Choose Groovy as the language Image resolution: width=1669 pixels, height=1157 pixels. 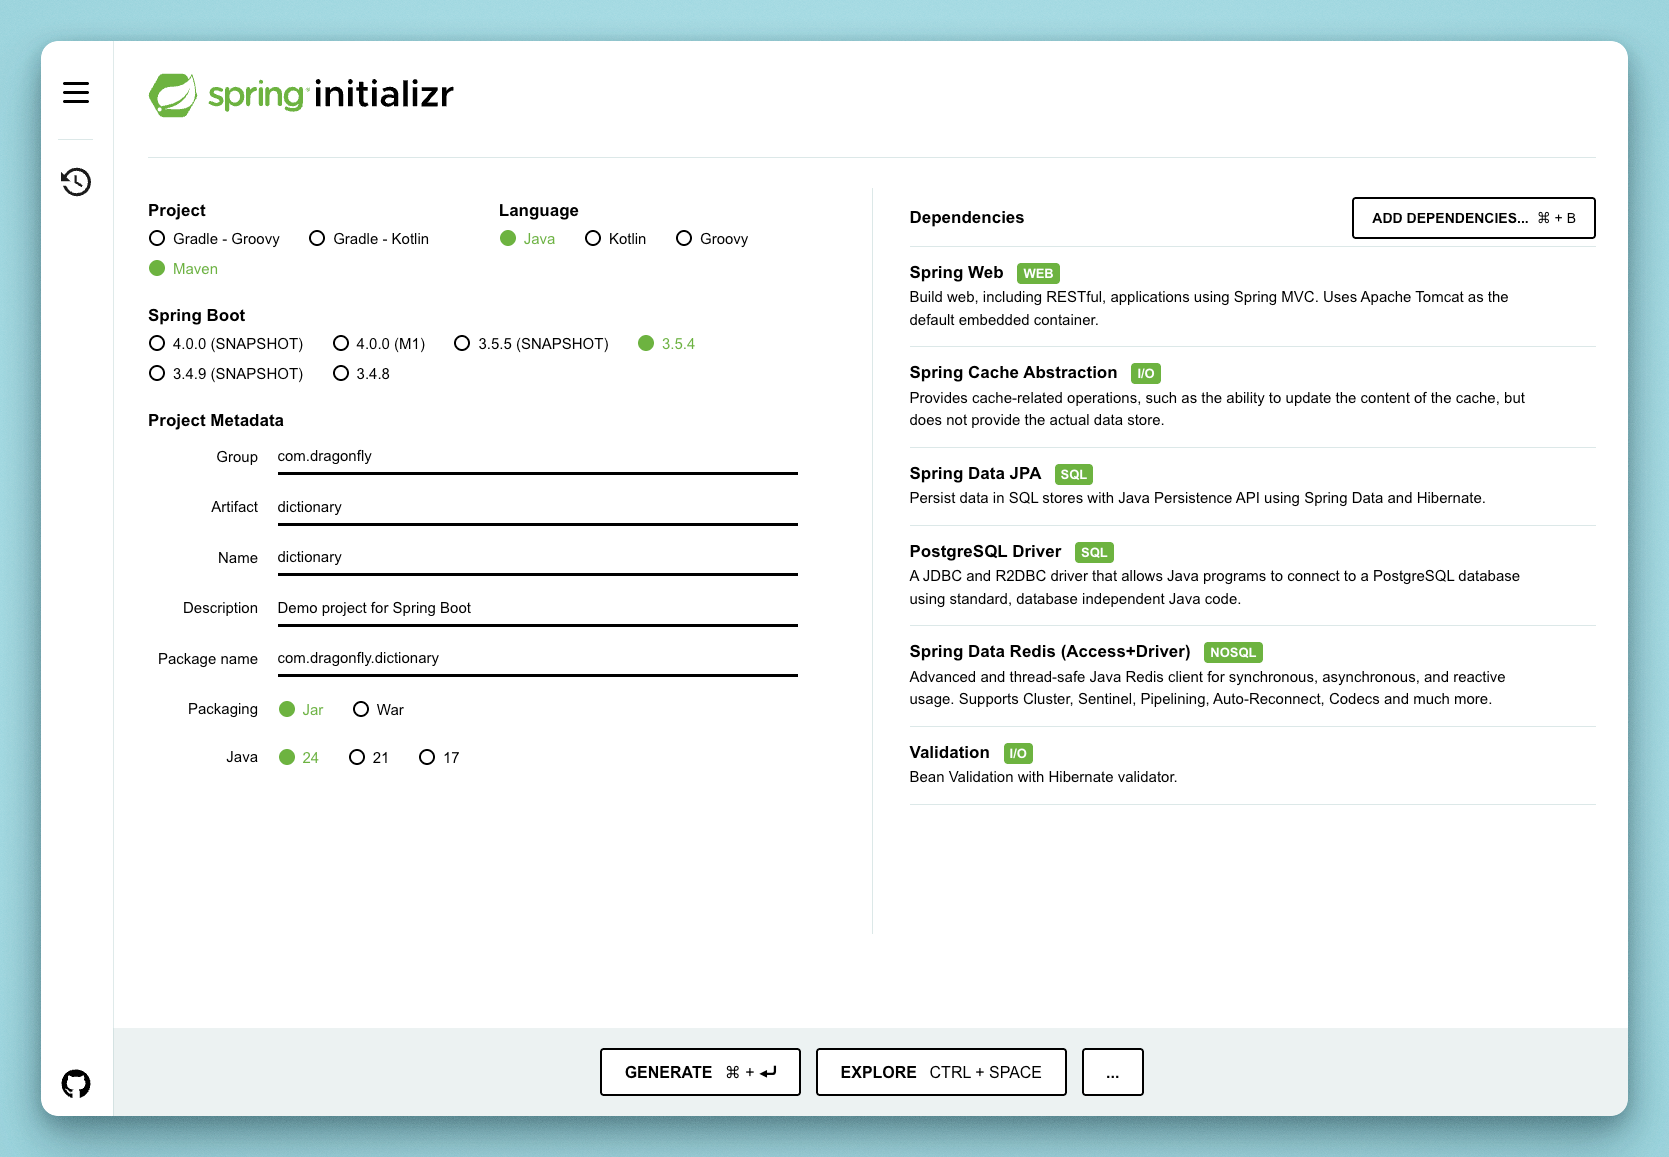(x=684, y=239)
